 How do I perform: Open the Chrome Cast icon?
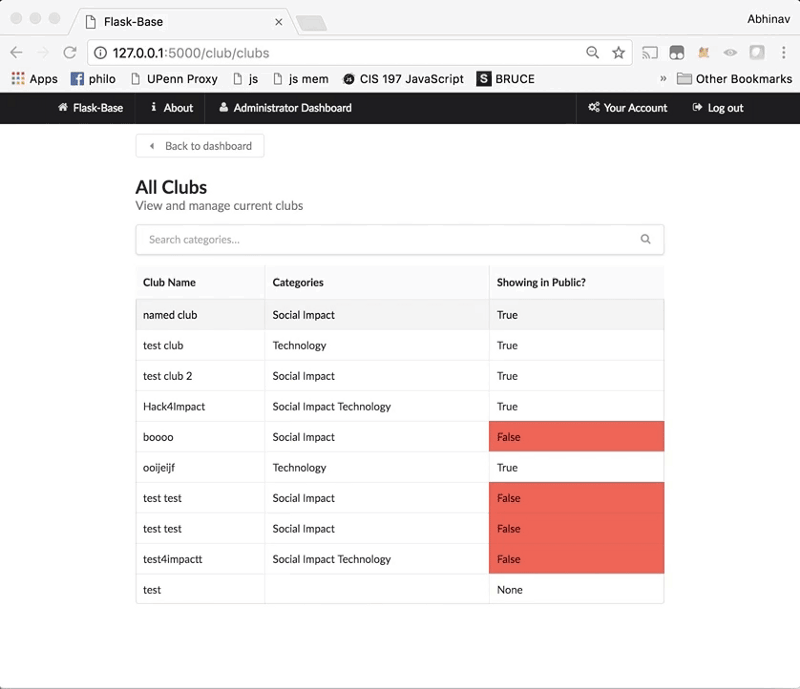(x=652, y=52)
